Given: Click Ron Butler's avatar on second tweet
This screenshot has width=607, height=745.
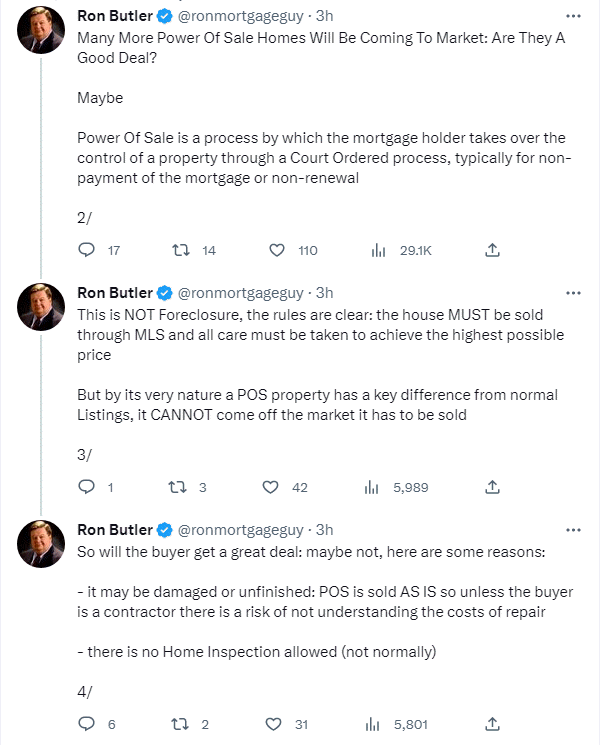Looking at the screenshot, I should 44,306.
